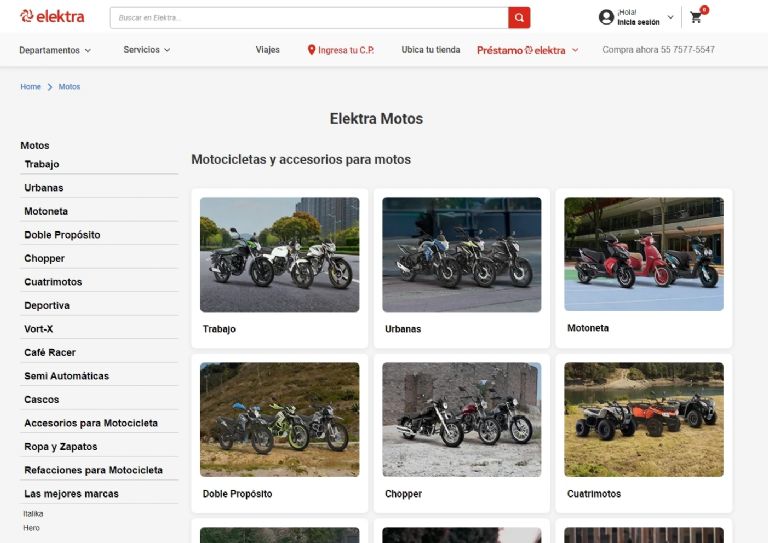Open the shopping cart icon
The image size is (768, 543).
(x=696, y=17)
